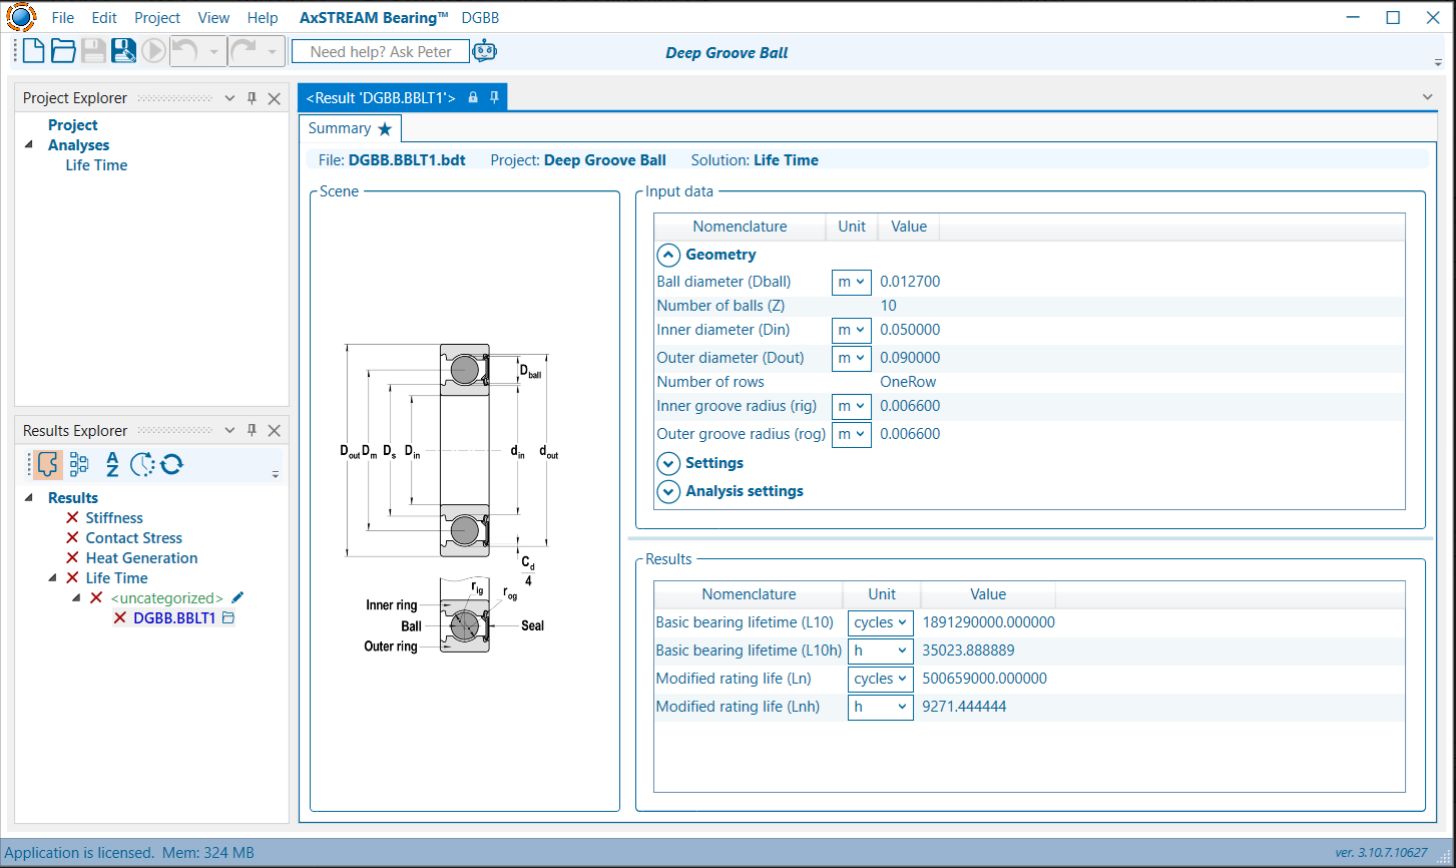Viewport: 1456px width, 868px height.
Task: Open the Edit menu
Action: click(x=104, y=18)
